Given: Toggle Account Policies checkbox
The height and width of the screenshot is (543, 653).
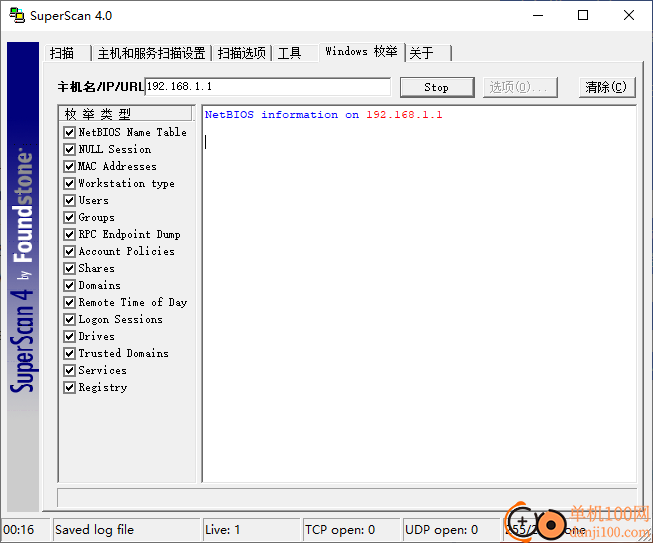Looking at the screenshot, I should pos(70,252).
